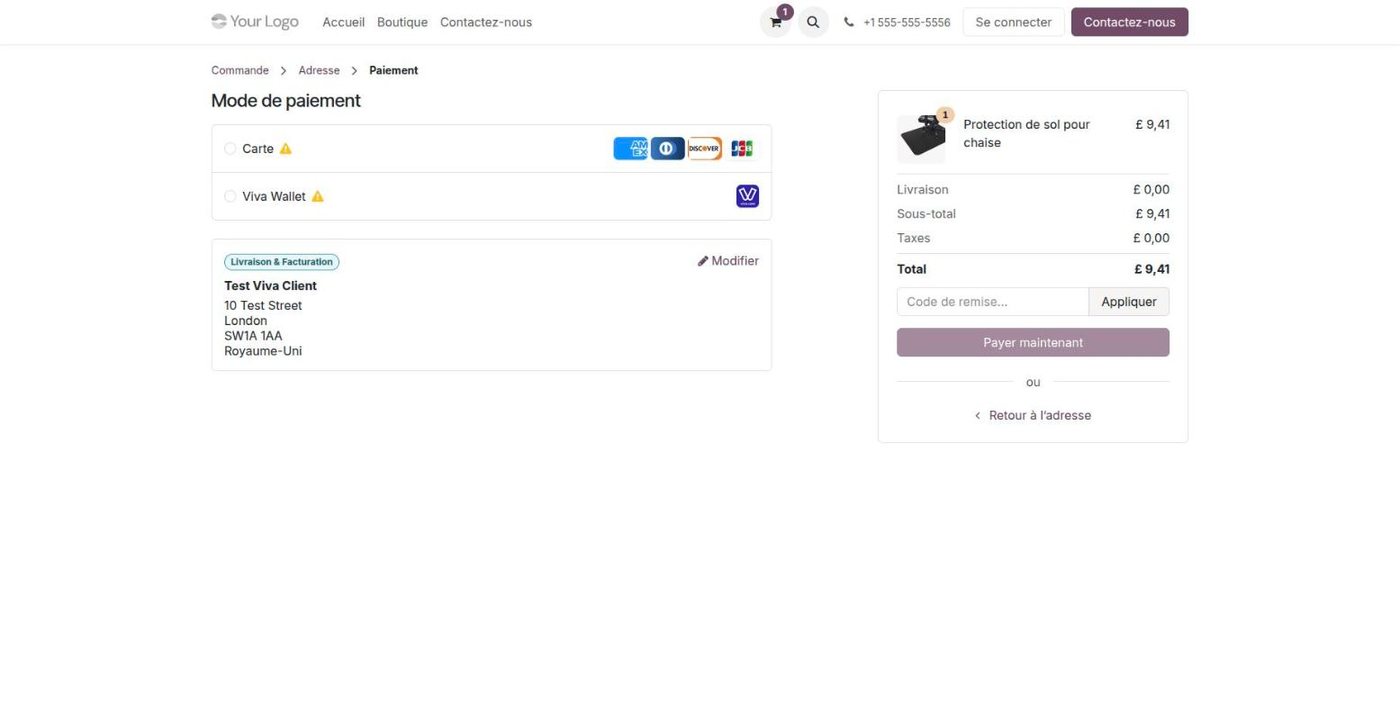The height and width of the screenshot is (706, 1400).
Task: Go to Adresse breadcrumb step
Action: (x=319, y=71)
